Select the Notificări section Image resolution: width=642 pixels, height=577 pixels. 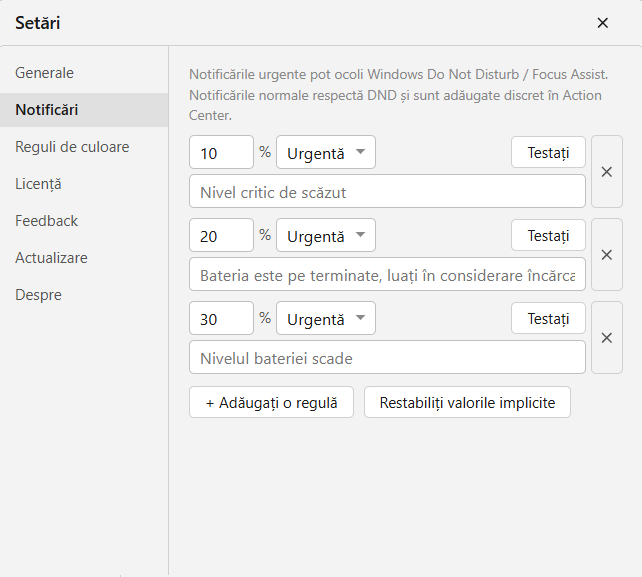click(x=84, y=110)
